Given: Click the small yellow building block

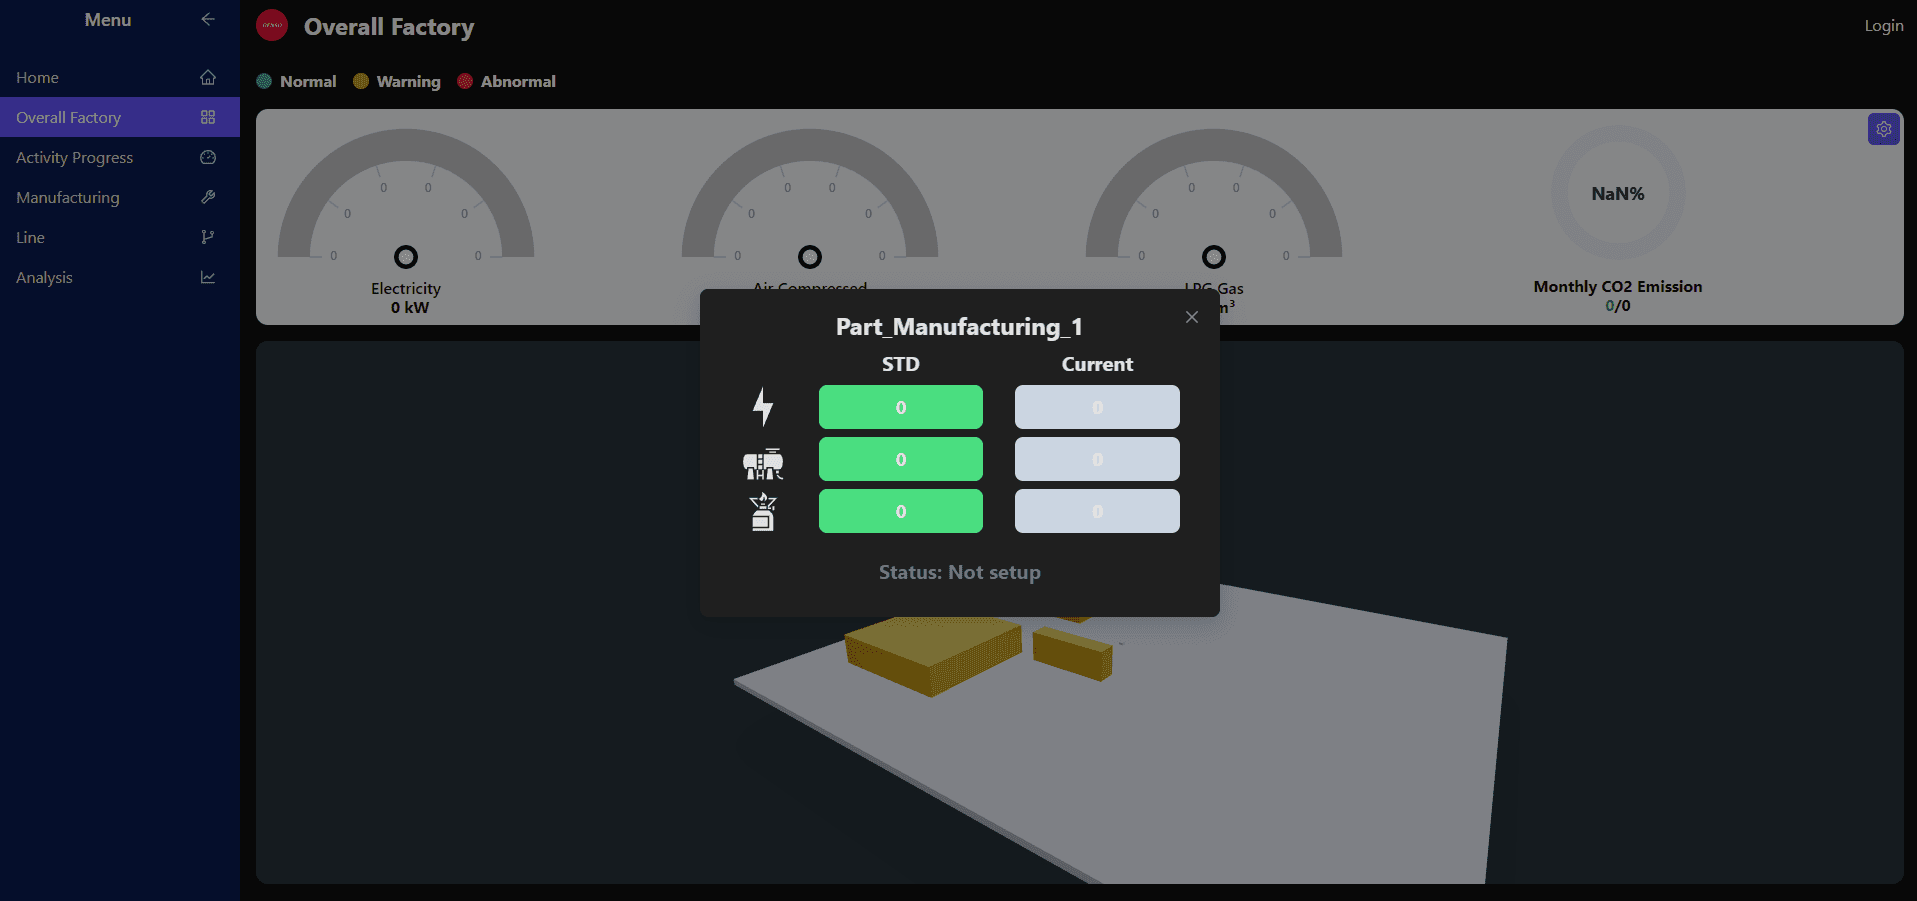Looking at the screenshot, I should click(x=1073, y=653).
